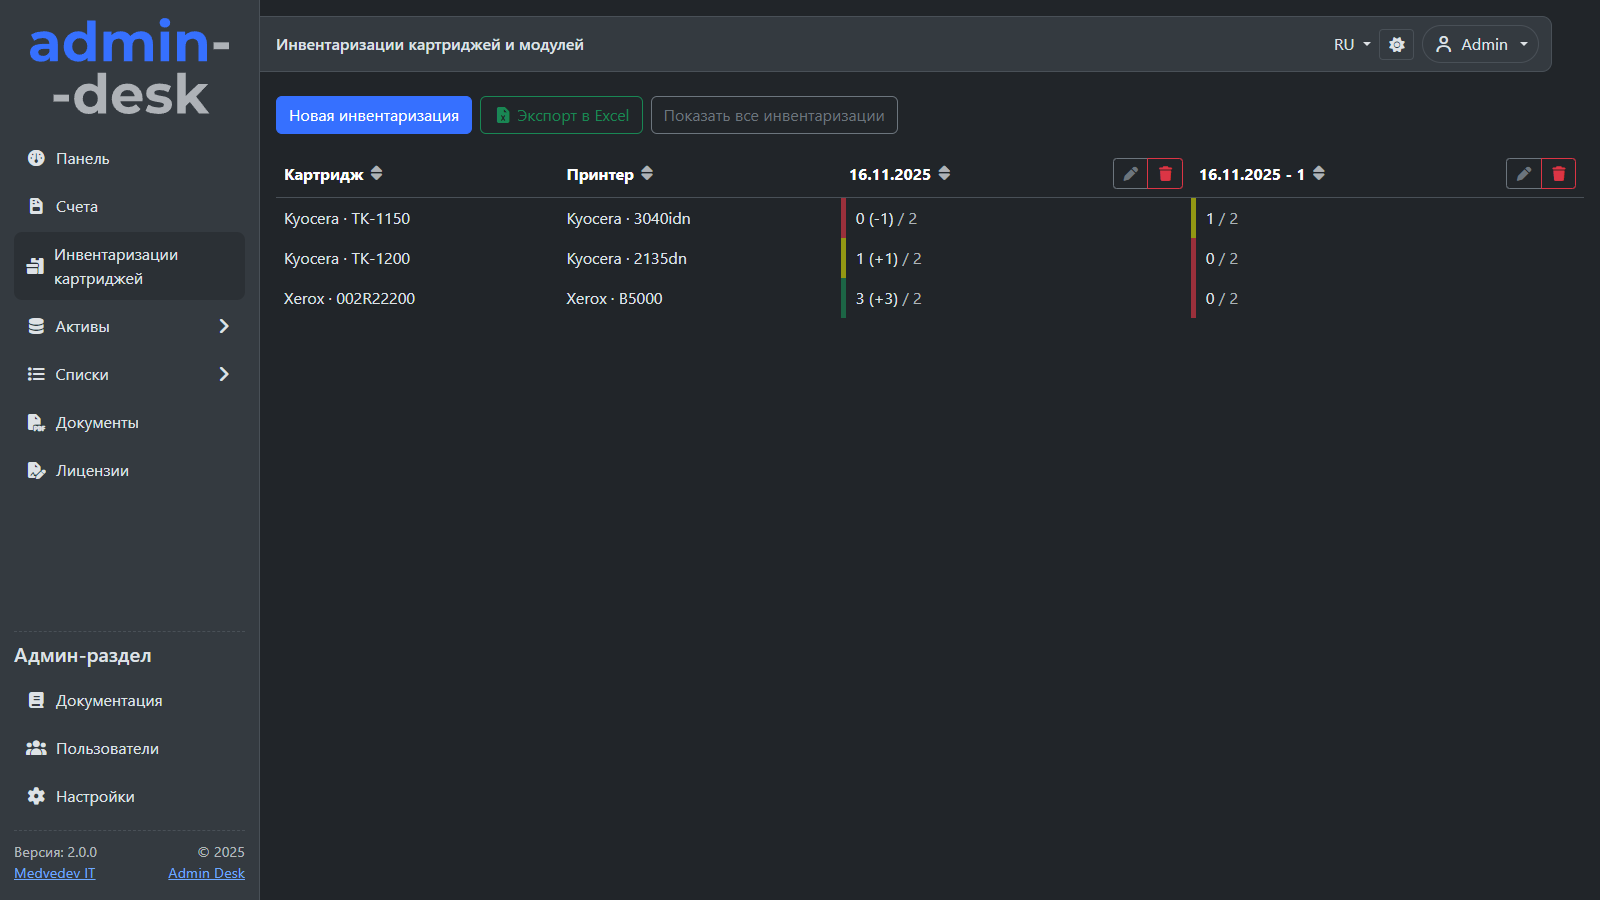The height and width of the screenshot is (900, 1600).
Task: Open theme settings gear icon in header
Action: 1396,45
